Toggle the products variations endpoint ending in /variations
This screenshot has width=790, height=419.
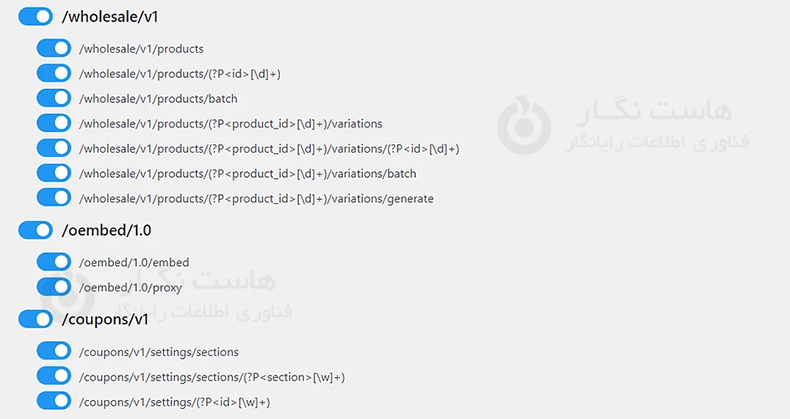click(x=53, y=123)
